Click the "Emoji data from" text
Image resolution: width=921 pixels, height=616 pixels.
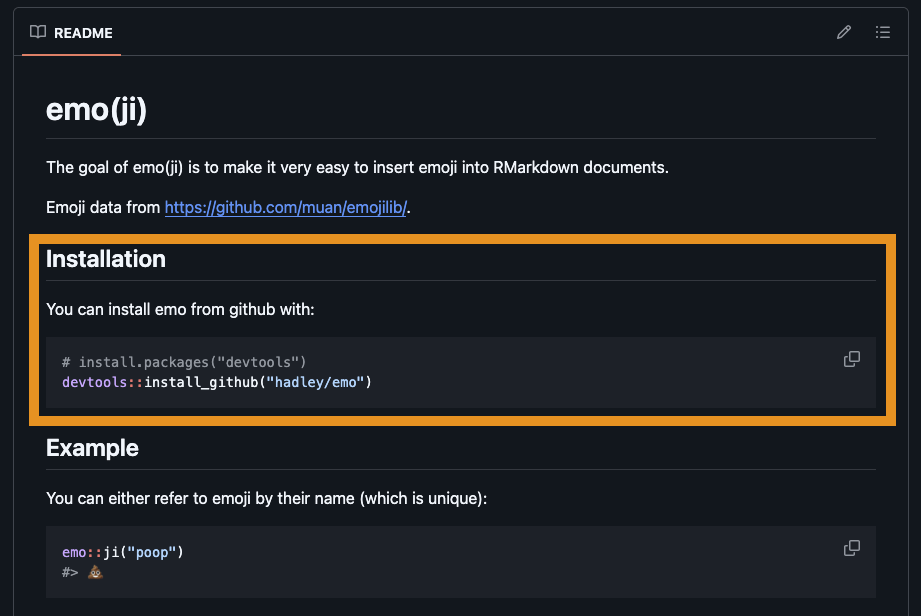click(103, 208)
